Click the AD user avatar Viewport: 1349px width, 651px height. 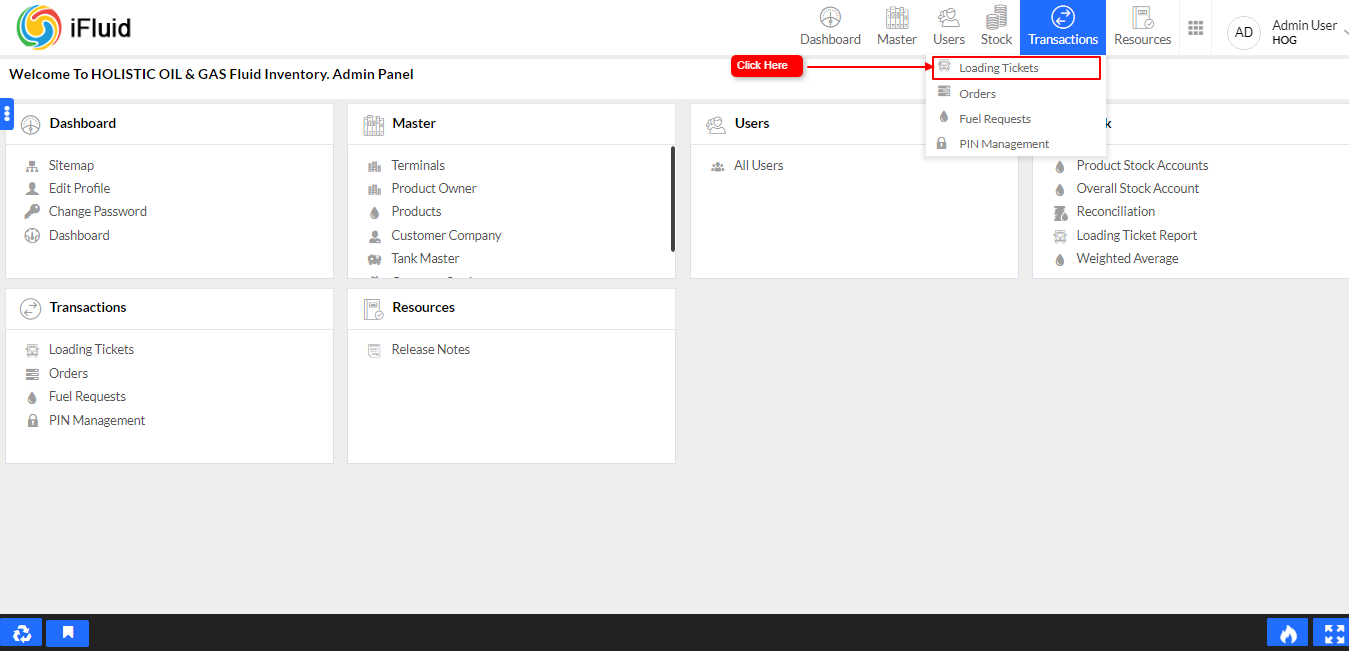[1244, 33]
